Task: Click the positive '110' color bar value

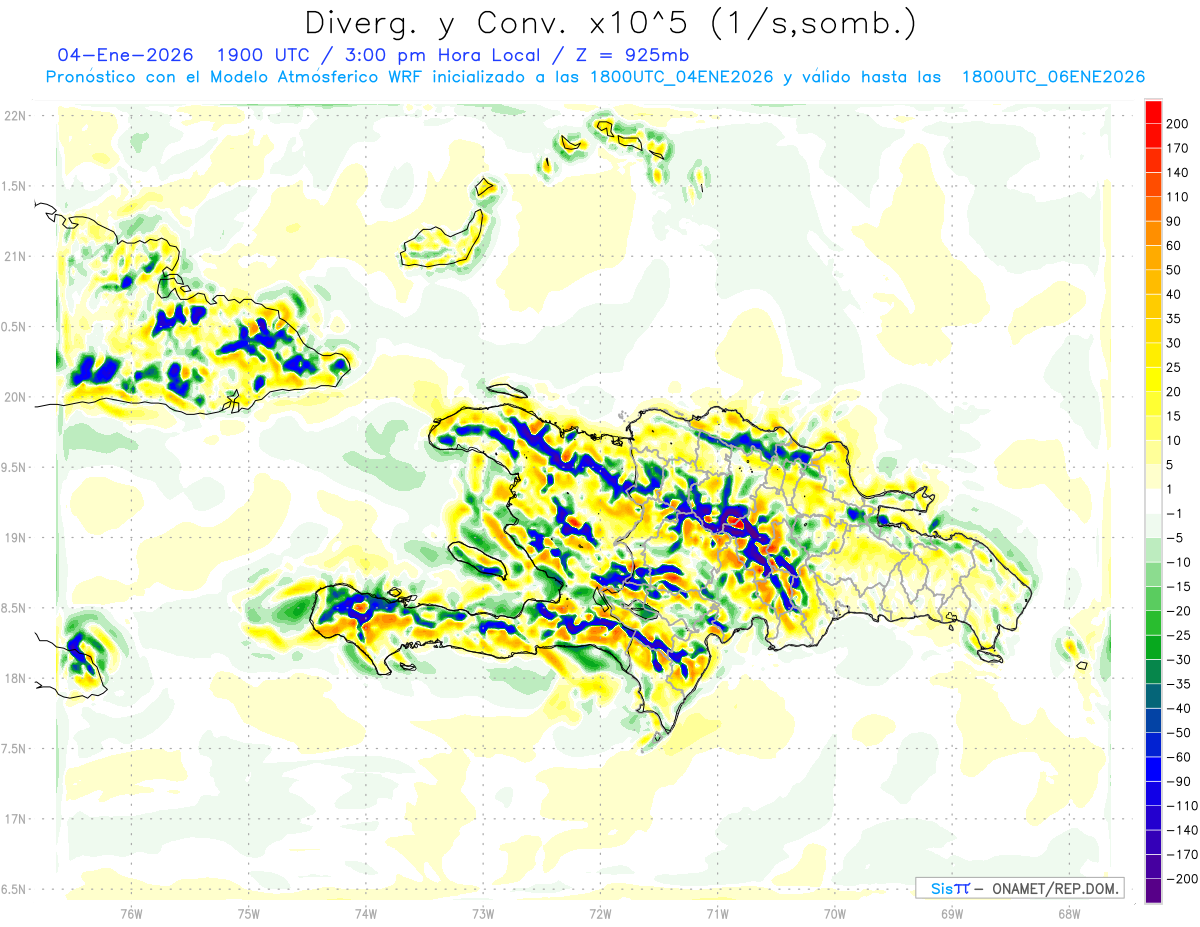Action: tap(1179, 197)
